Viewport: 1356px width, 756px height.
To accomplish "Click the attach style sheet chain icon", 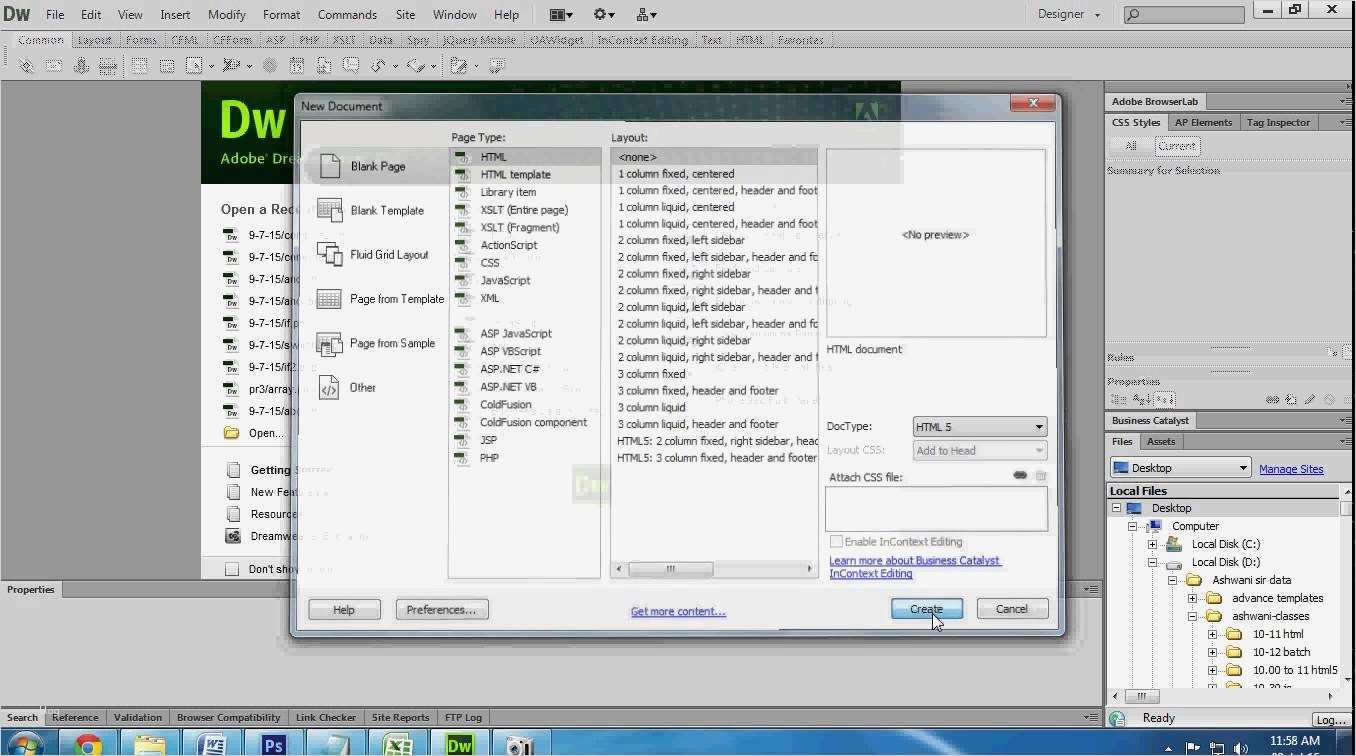I will [x=1019, y=476].
